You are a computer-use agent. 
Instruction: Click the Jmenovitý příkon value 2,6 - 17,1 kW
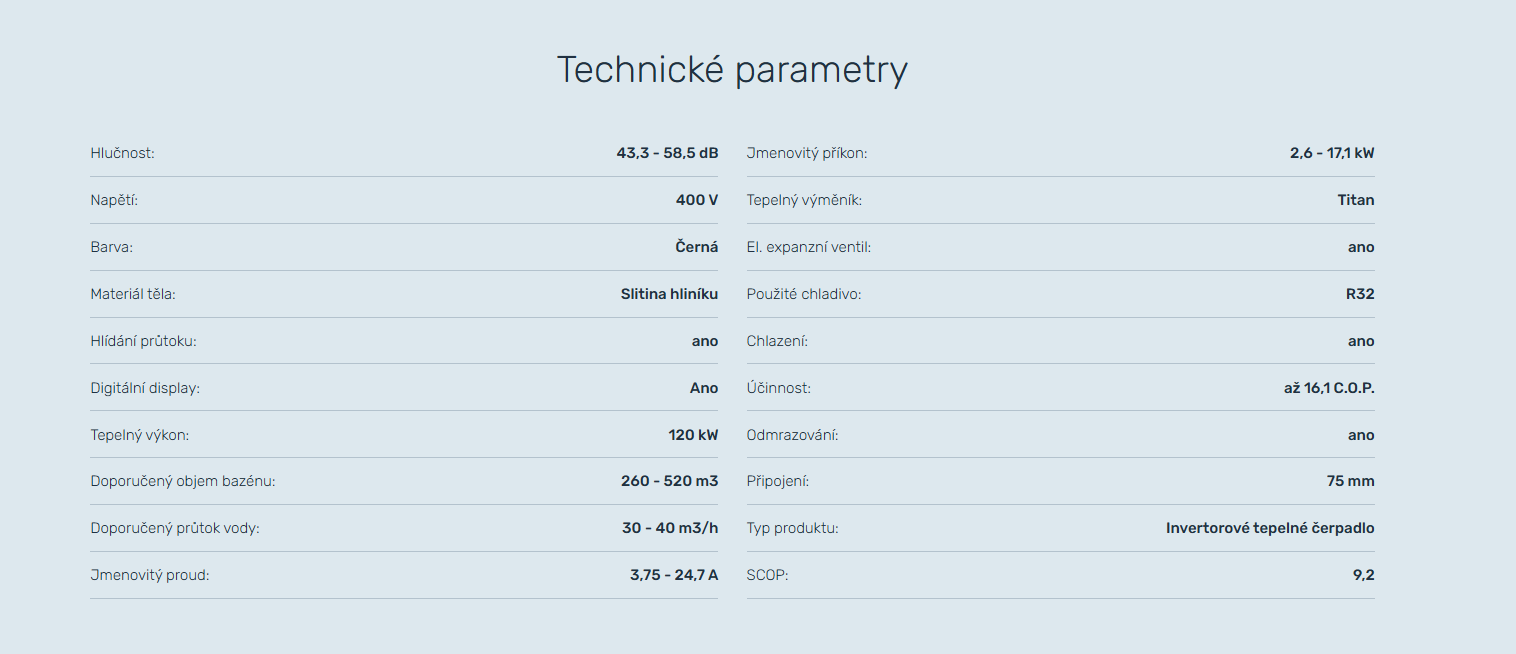(1332, 153)
